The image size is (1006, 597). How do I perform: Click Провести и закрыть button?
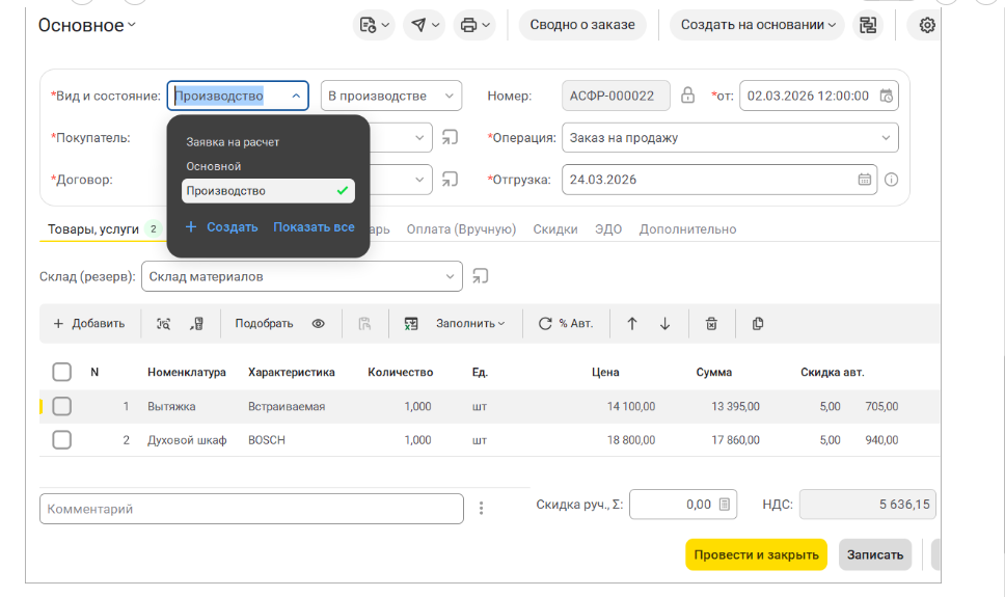[756, 555]
